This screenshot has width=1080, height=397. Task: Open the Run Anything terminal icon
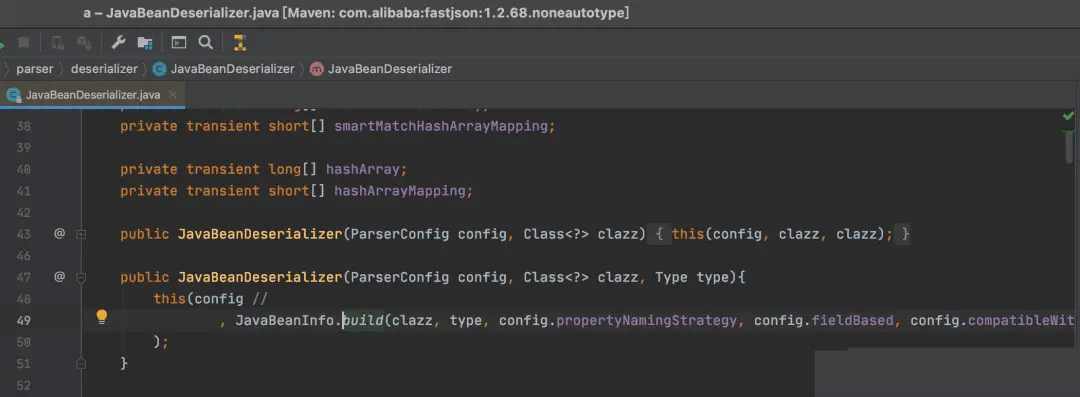tap(179, 43)
